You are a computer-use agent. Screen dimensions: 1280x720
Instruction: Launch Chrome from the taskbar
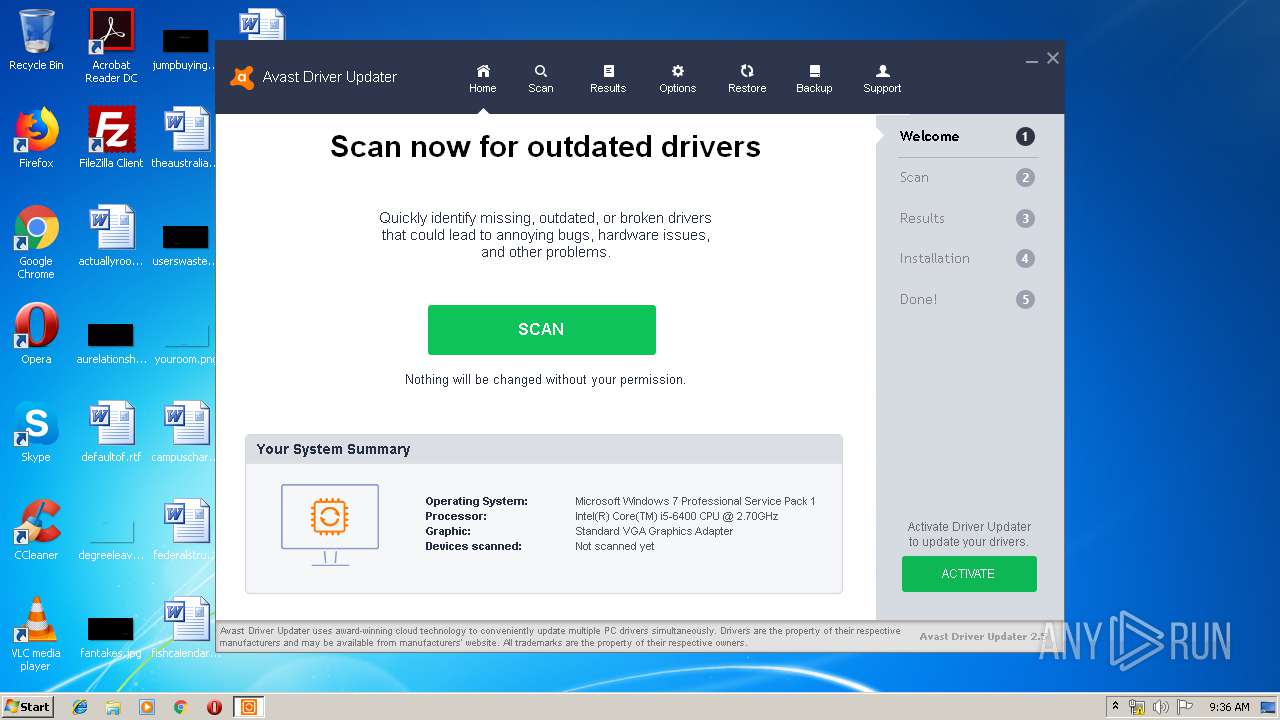(181, 707)
